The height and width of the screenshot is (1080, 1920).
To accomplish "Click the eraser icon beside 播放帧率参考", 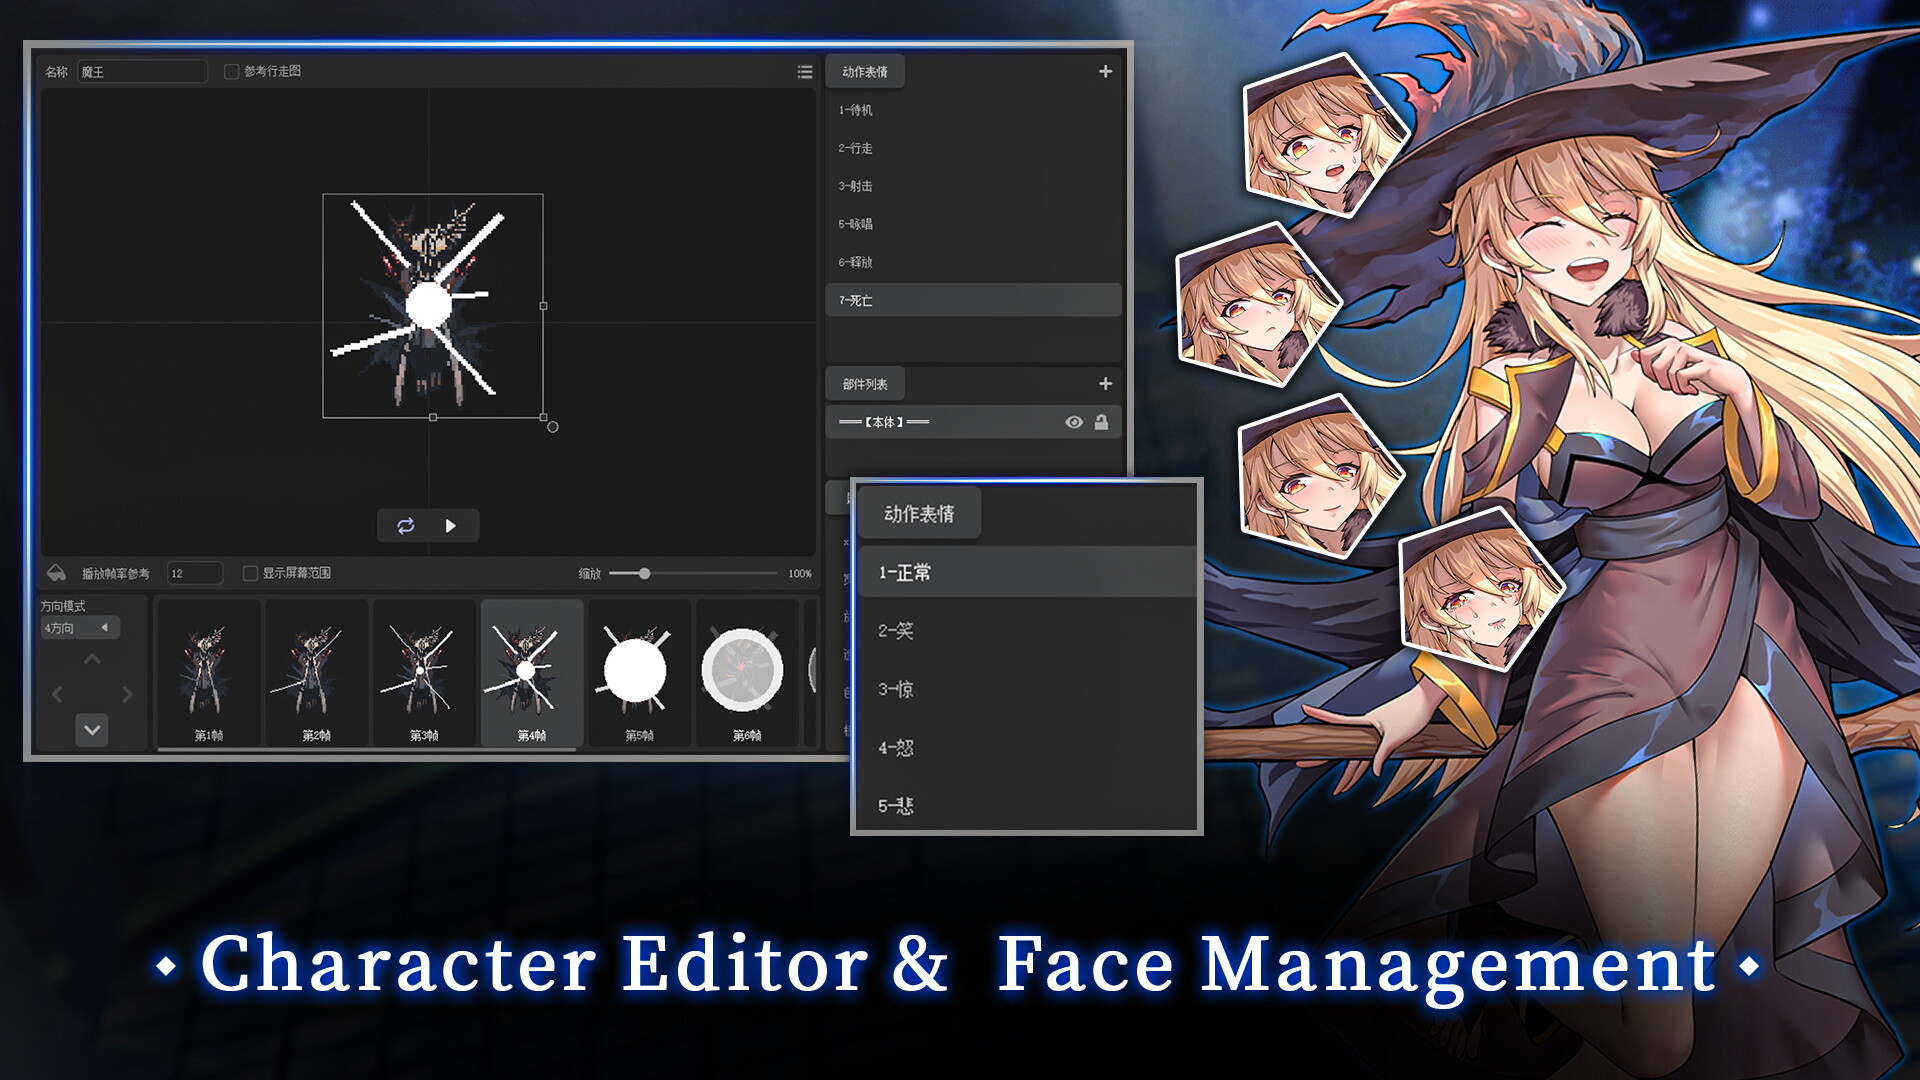I will [x=57, y=573].
